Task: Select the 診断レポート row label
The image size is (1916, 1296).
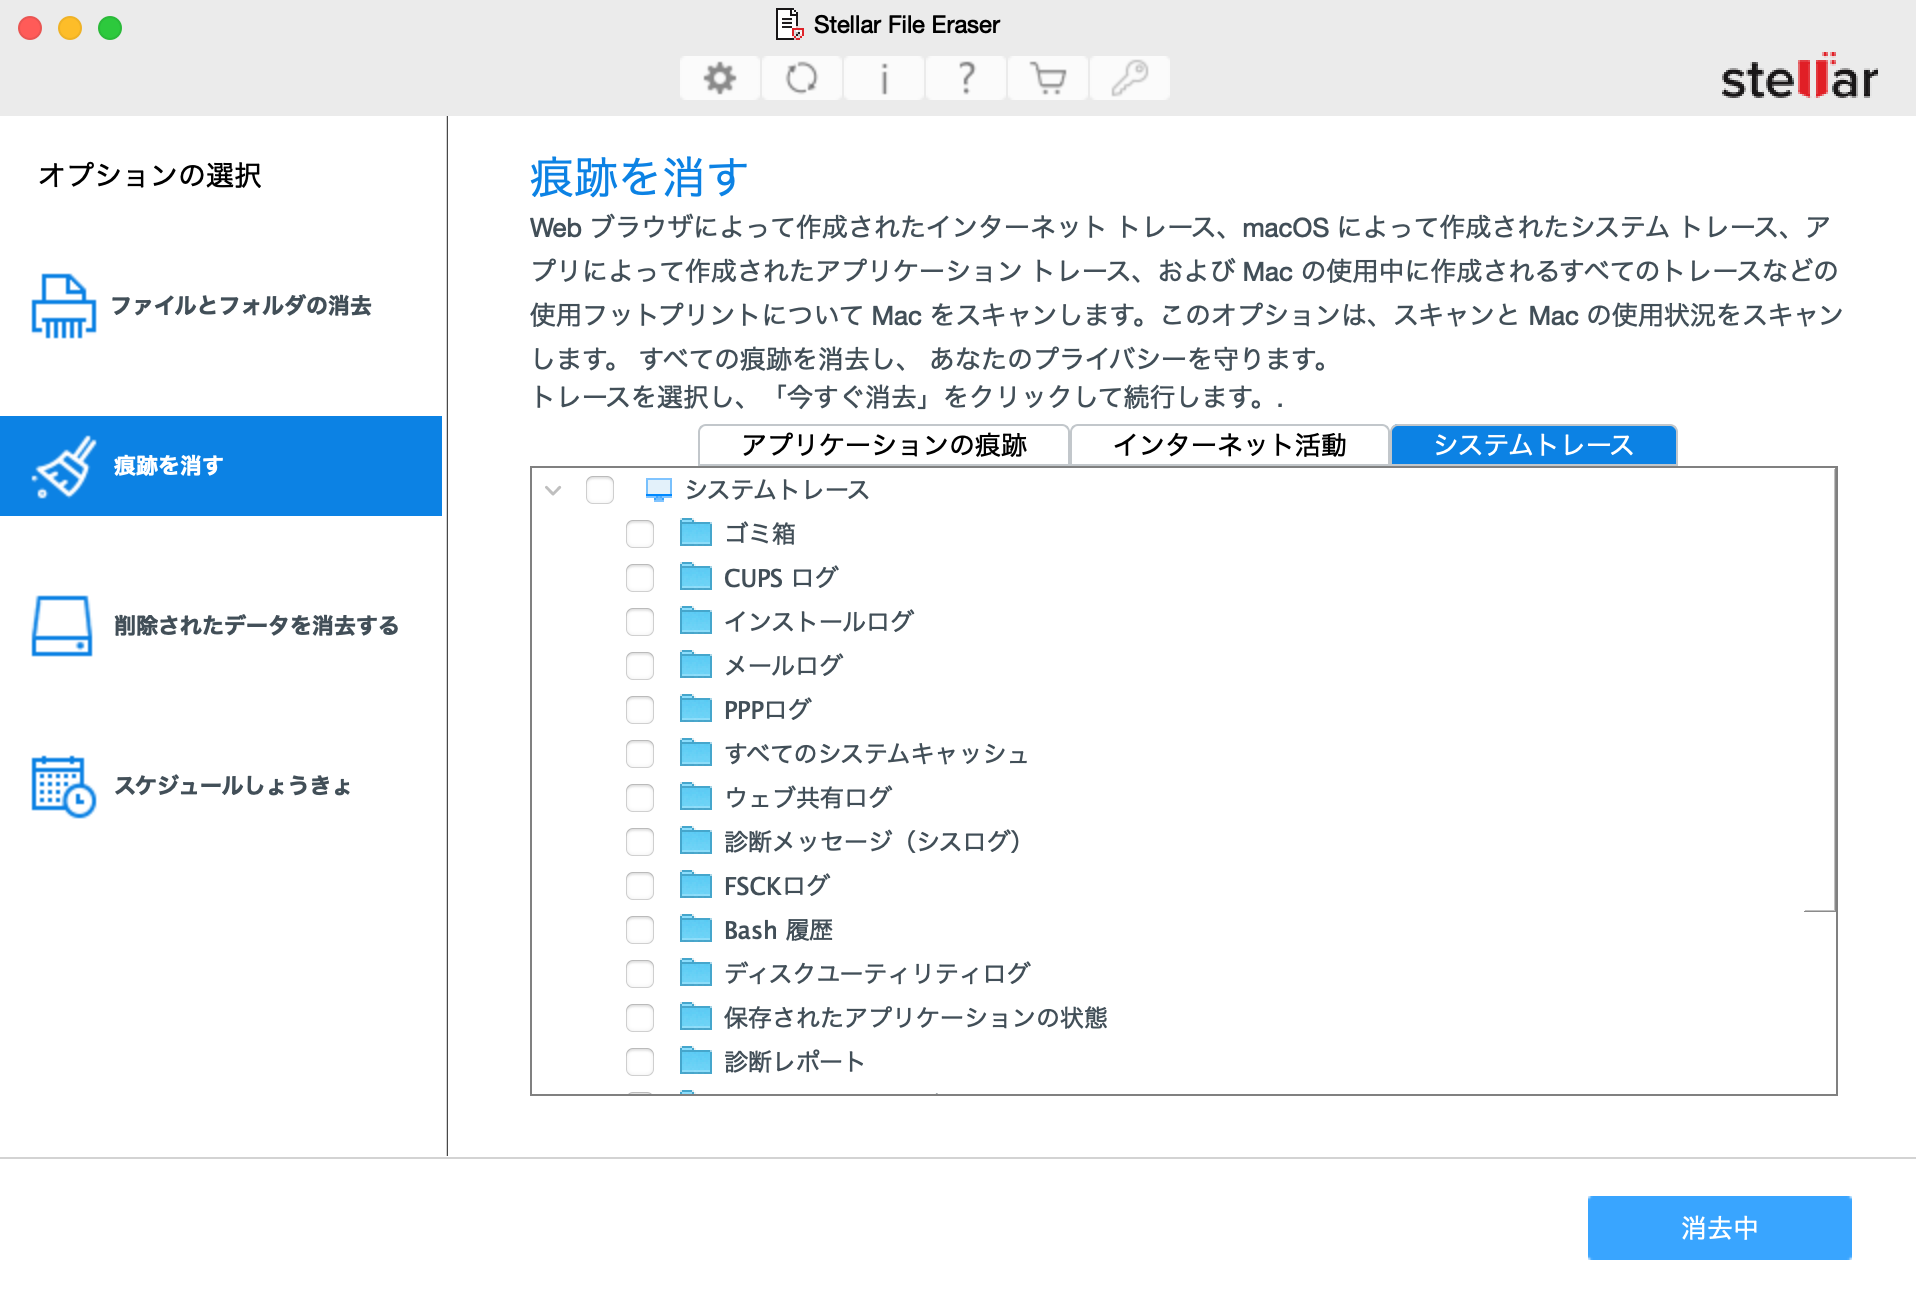Action: click(x=794, y=1062)
